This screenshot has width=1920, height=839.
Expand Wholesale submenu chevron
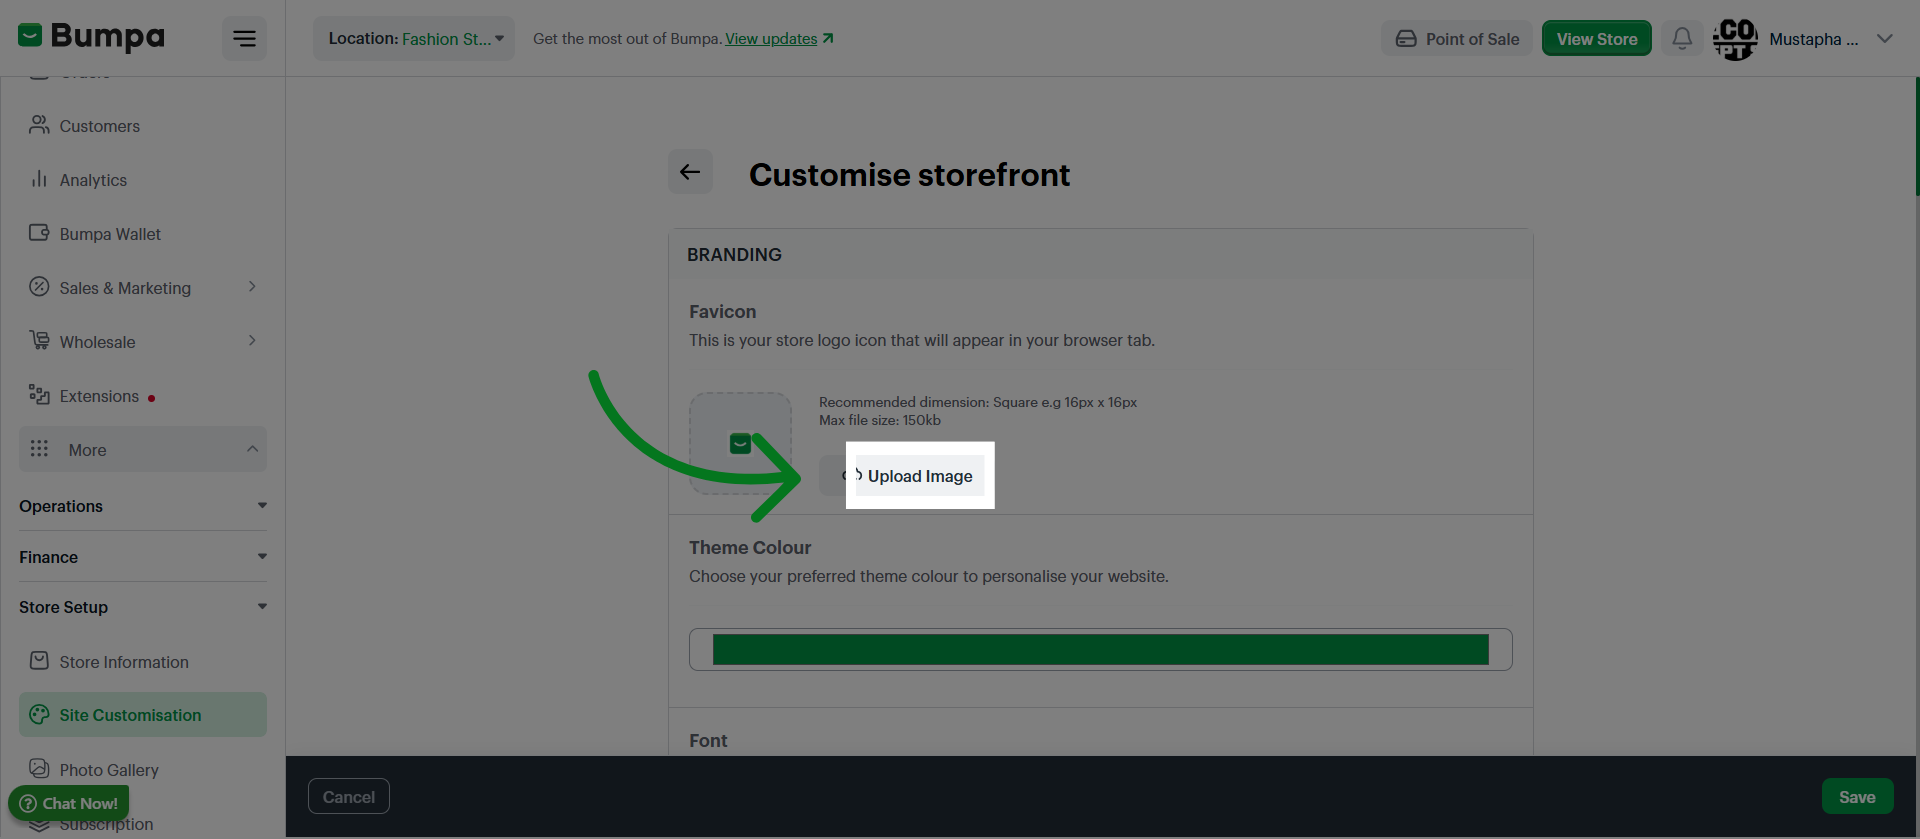tap(252, 341)
